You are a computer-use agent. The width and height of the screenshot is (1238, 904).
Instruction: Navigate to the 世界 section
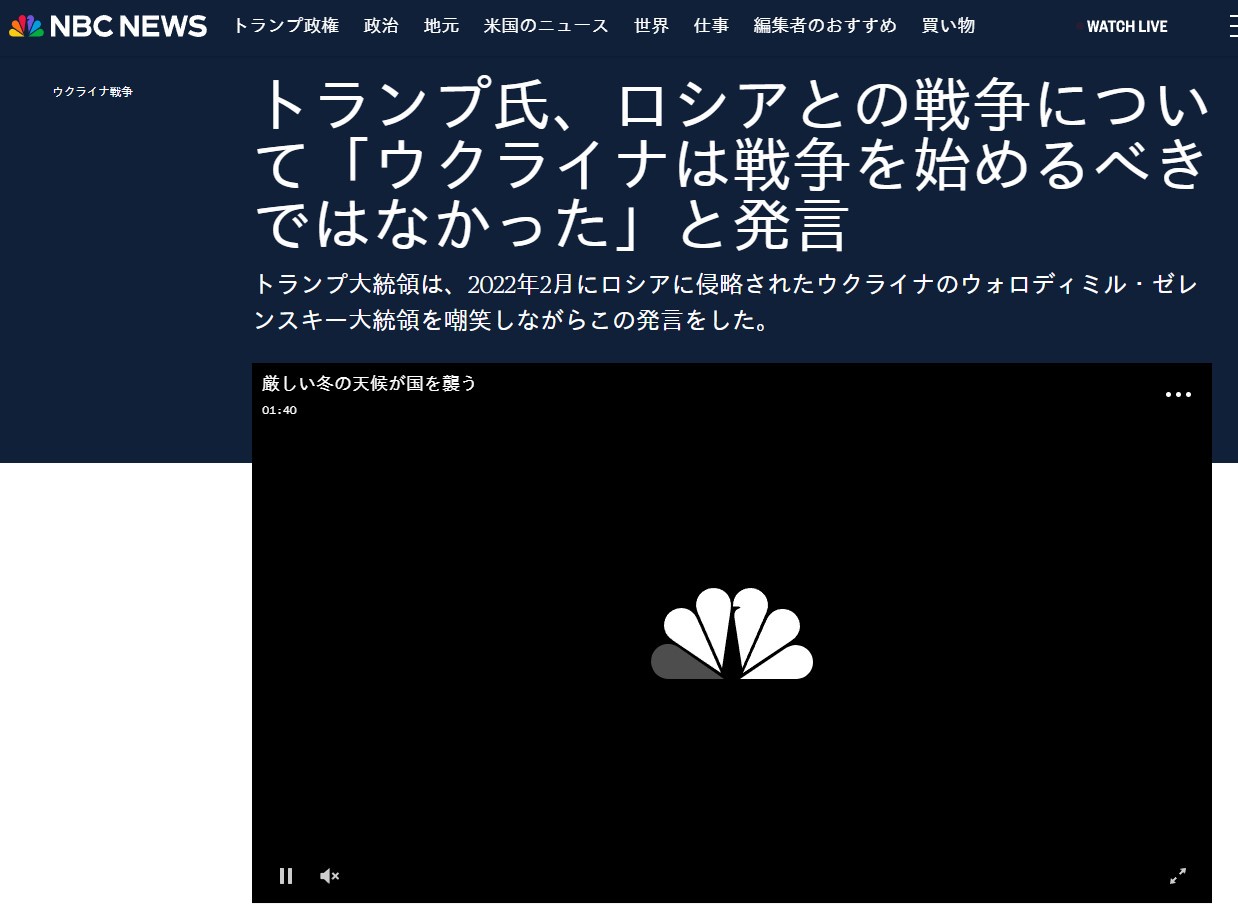pos(651,26)
